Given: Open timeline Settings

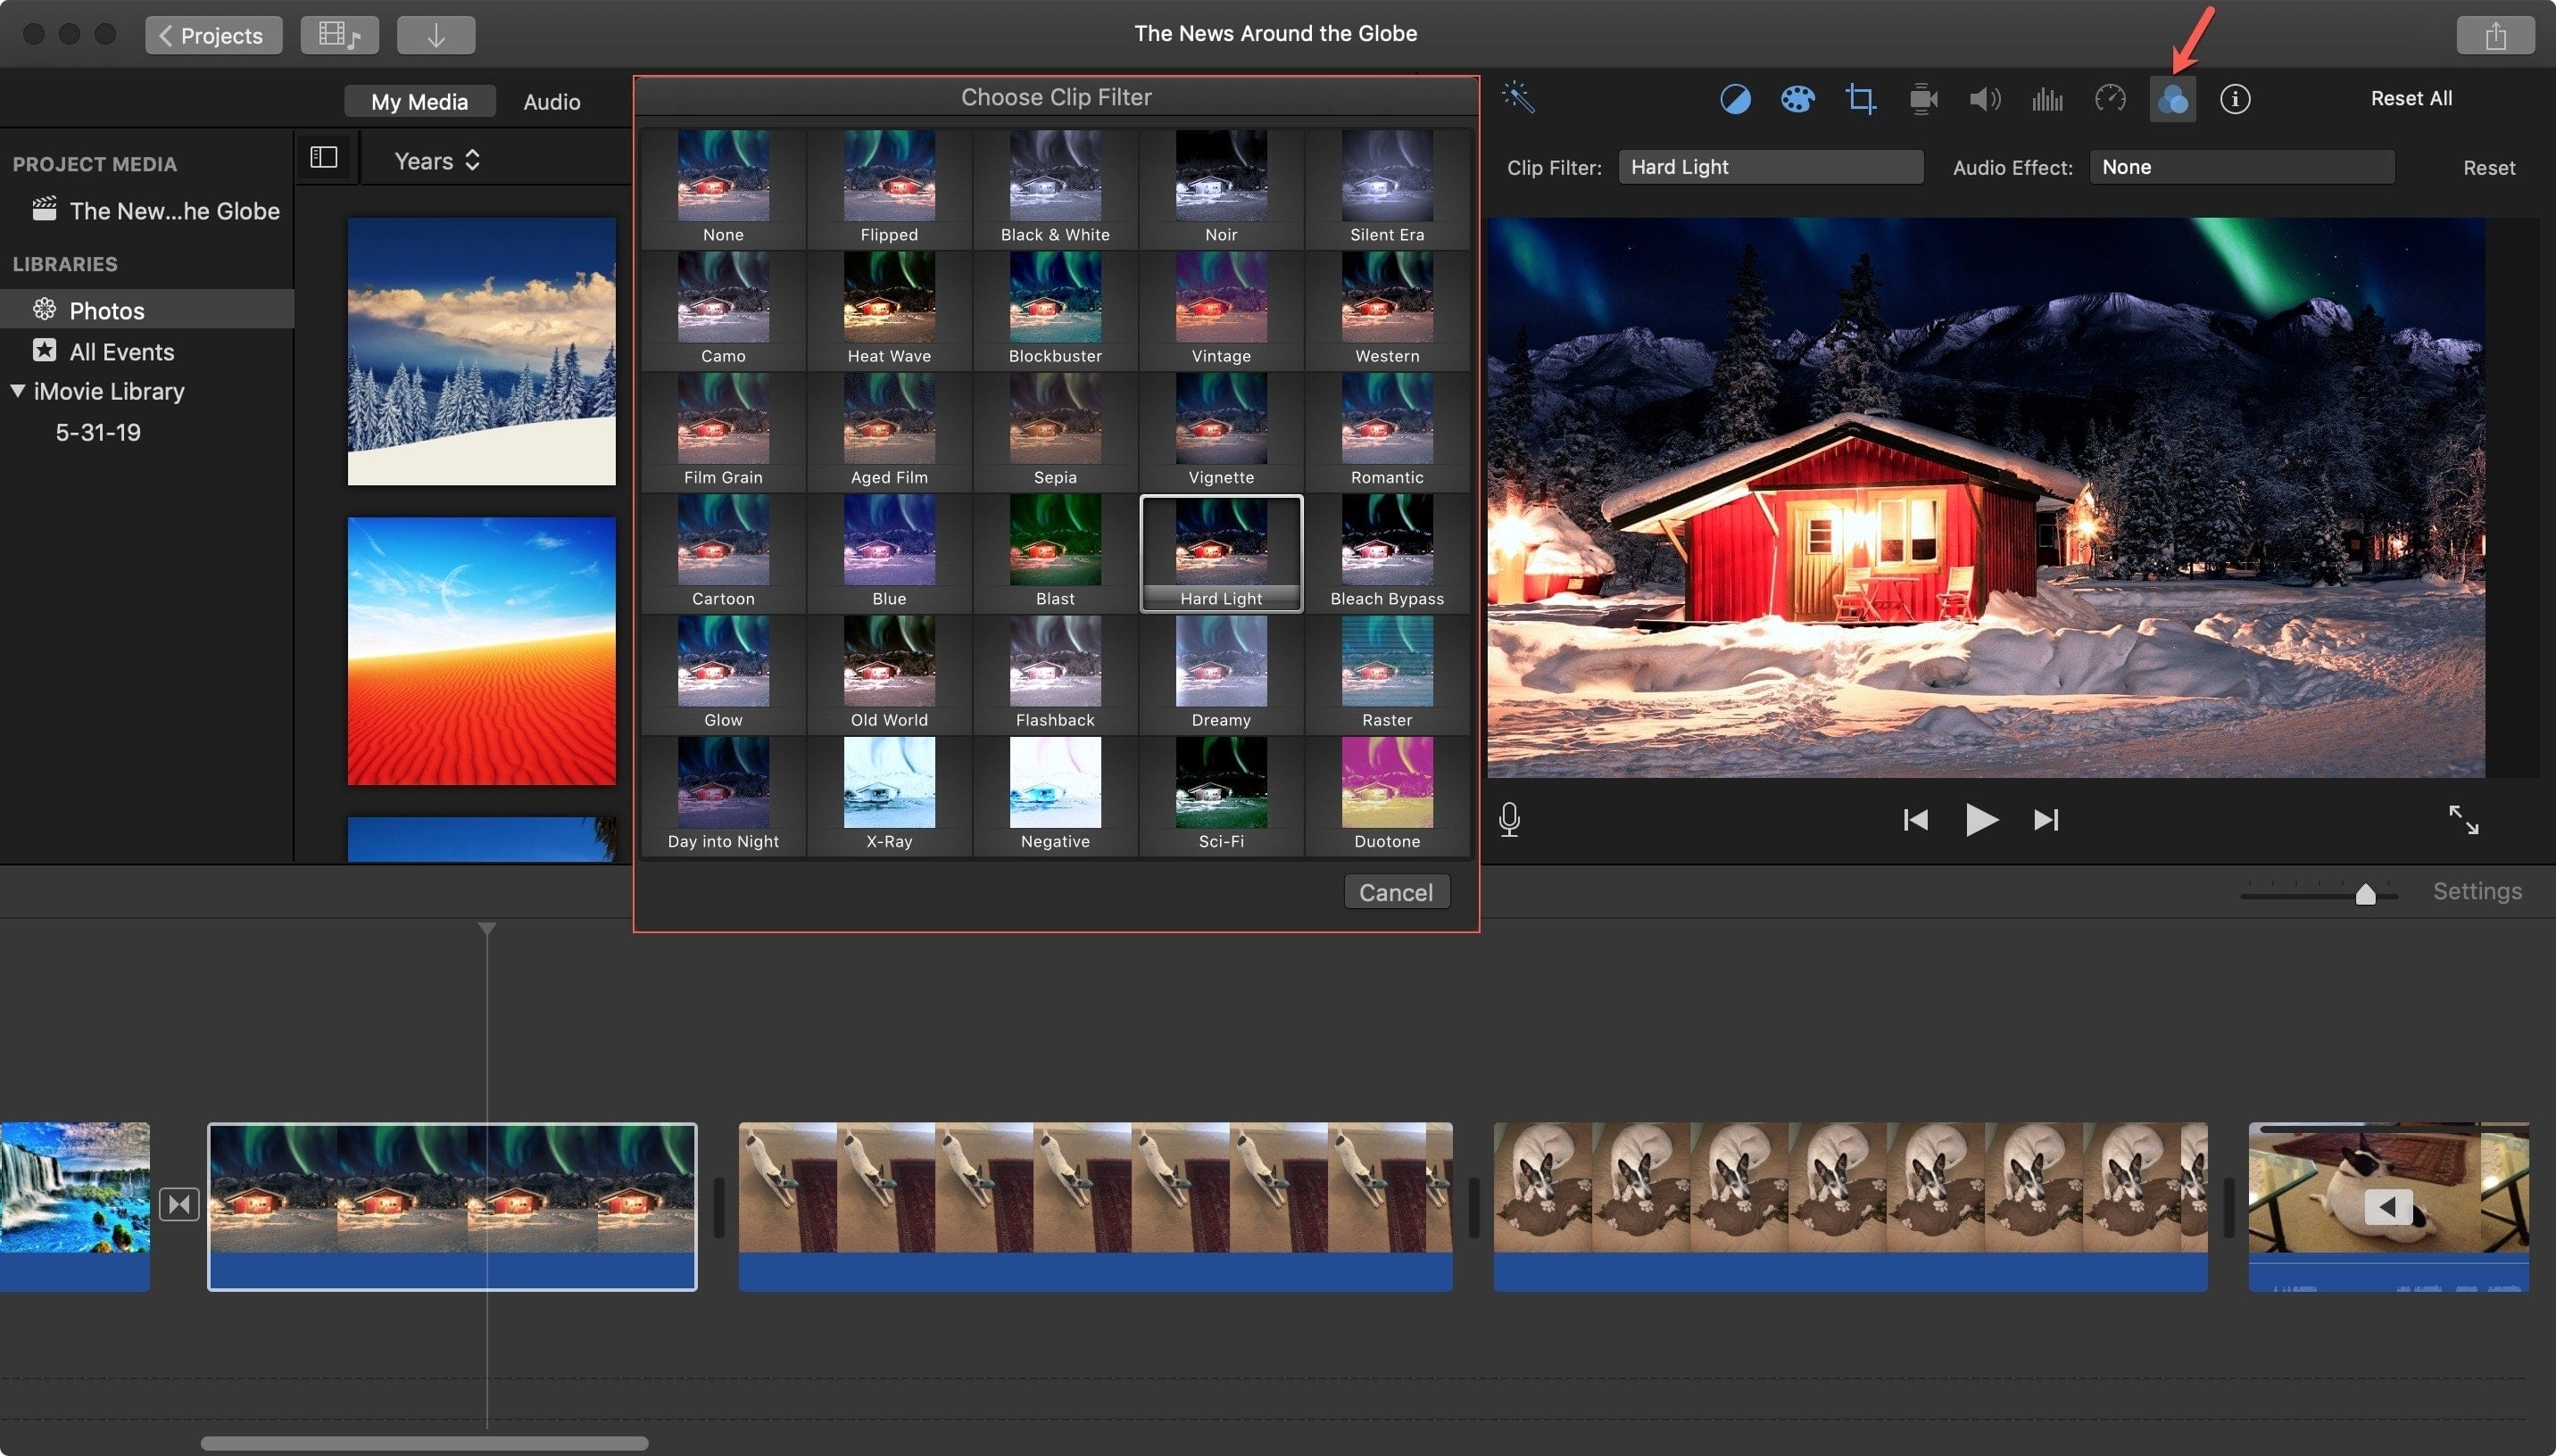Looking at the screenshot, I should point(2477,890).
